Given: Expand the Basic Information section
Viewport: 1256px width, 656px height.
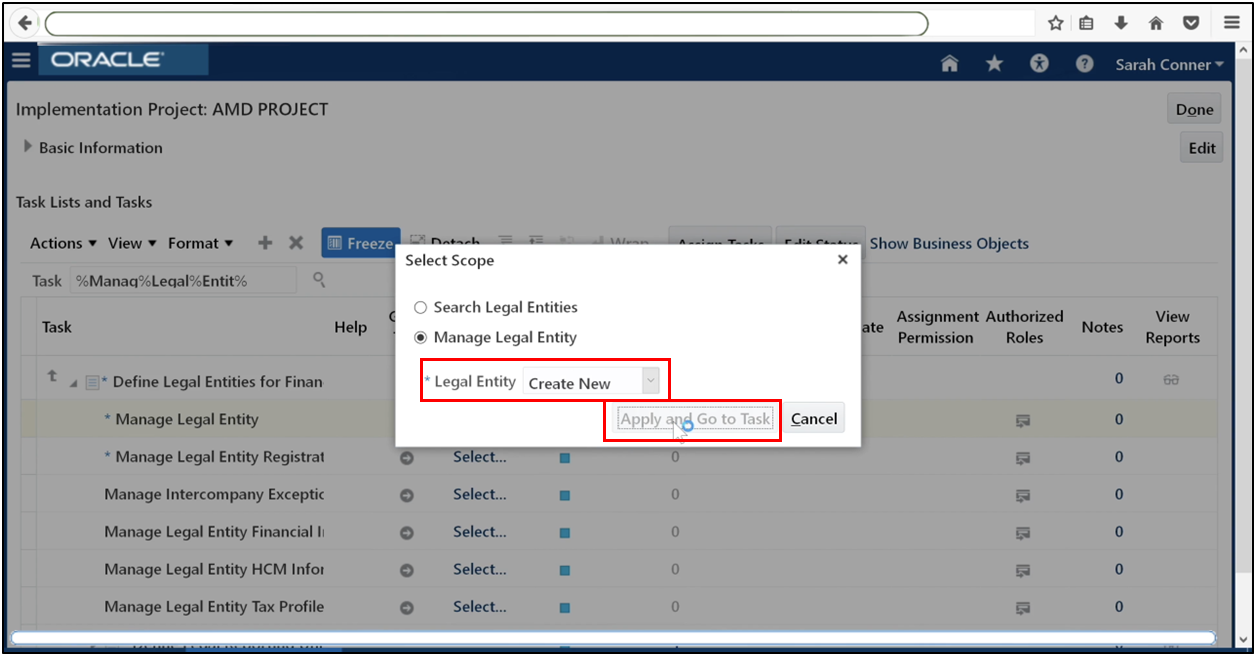Looking at the screenshot, I should point(27,147).
